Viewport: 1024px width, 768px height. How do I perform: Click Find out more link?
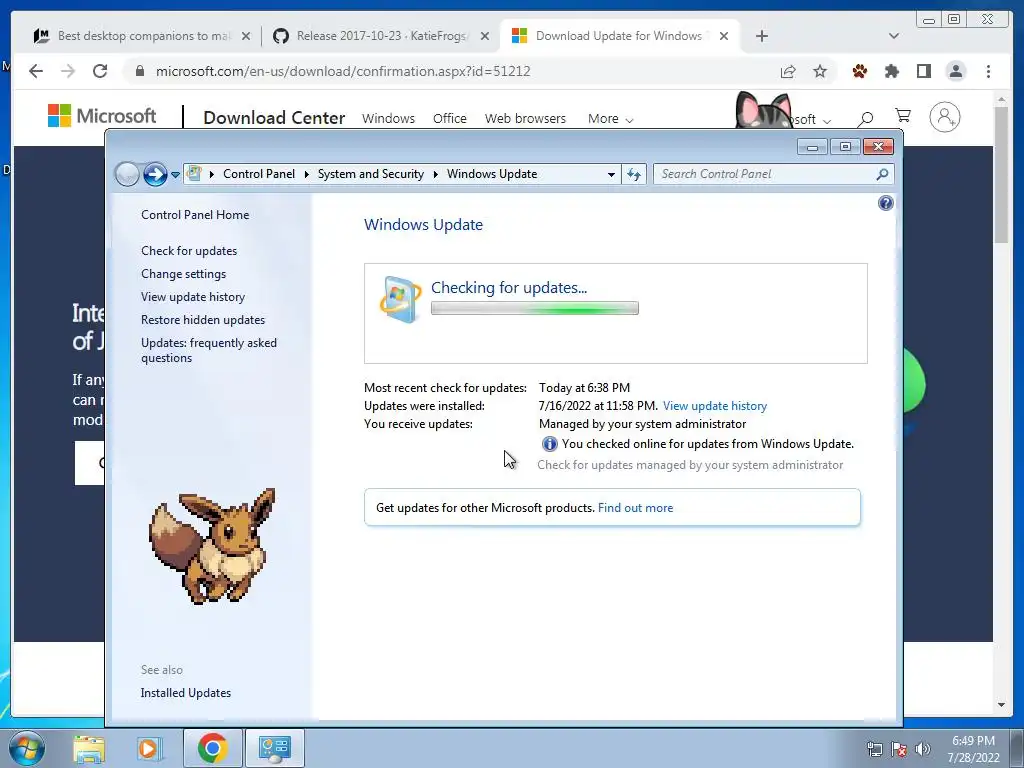coord(635,508)
